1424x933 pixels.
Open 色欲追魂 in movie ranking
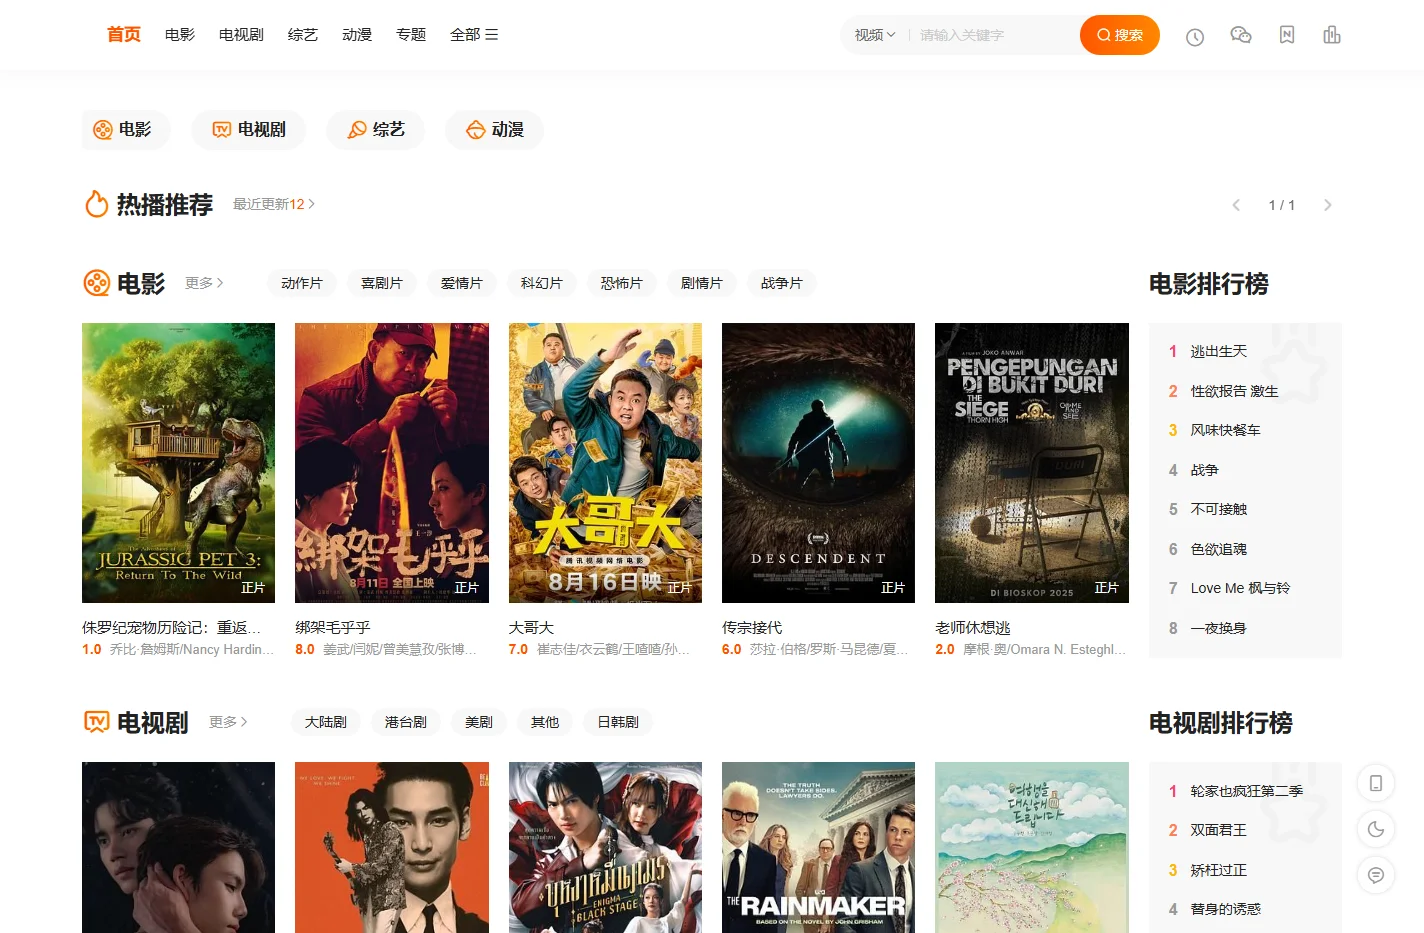pyautogui.click(x=1219, y=549)
